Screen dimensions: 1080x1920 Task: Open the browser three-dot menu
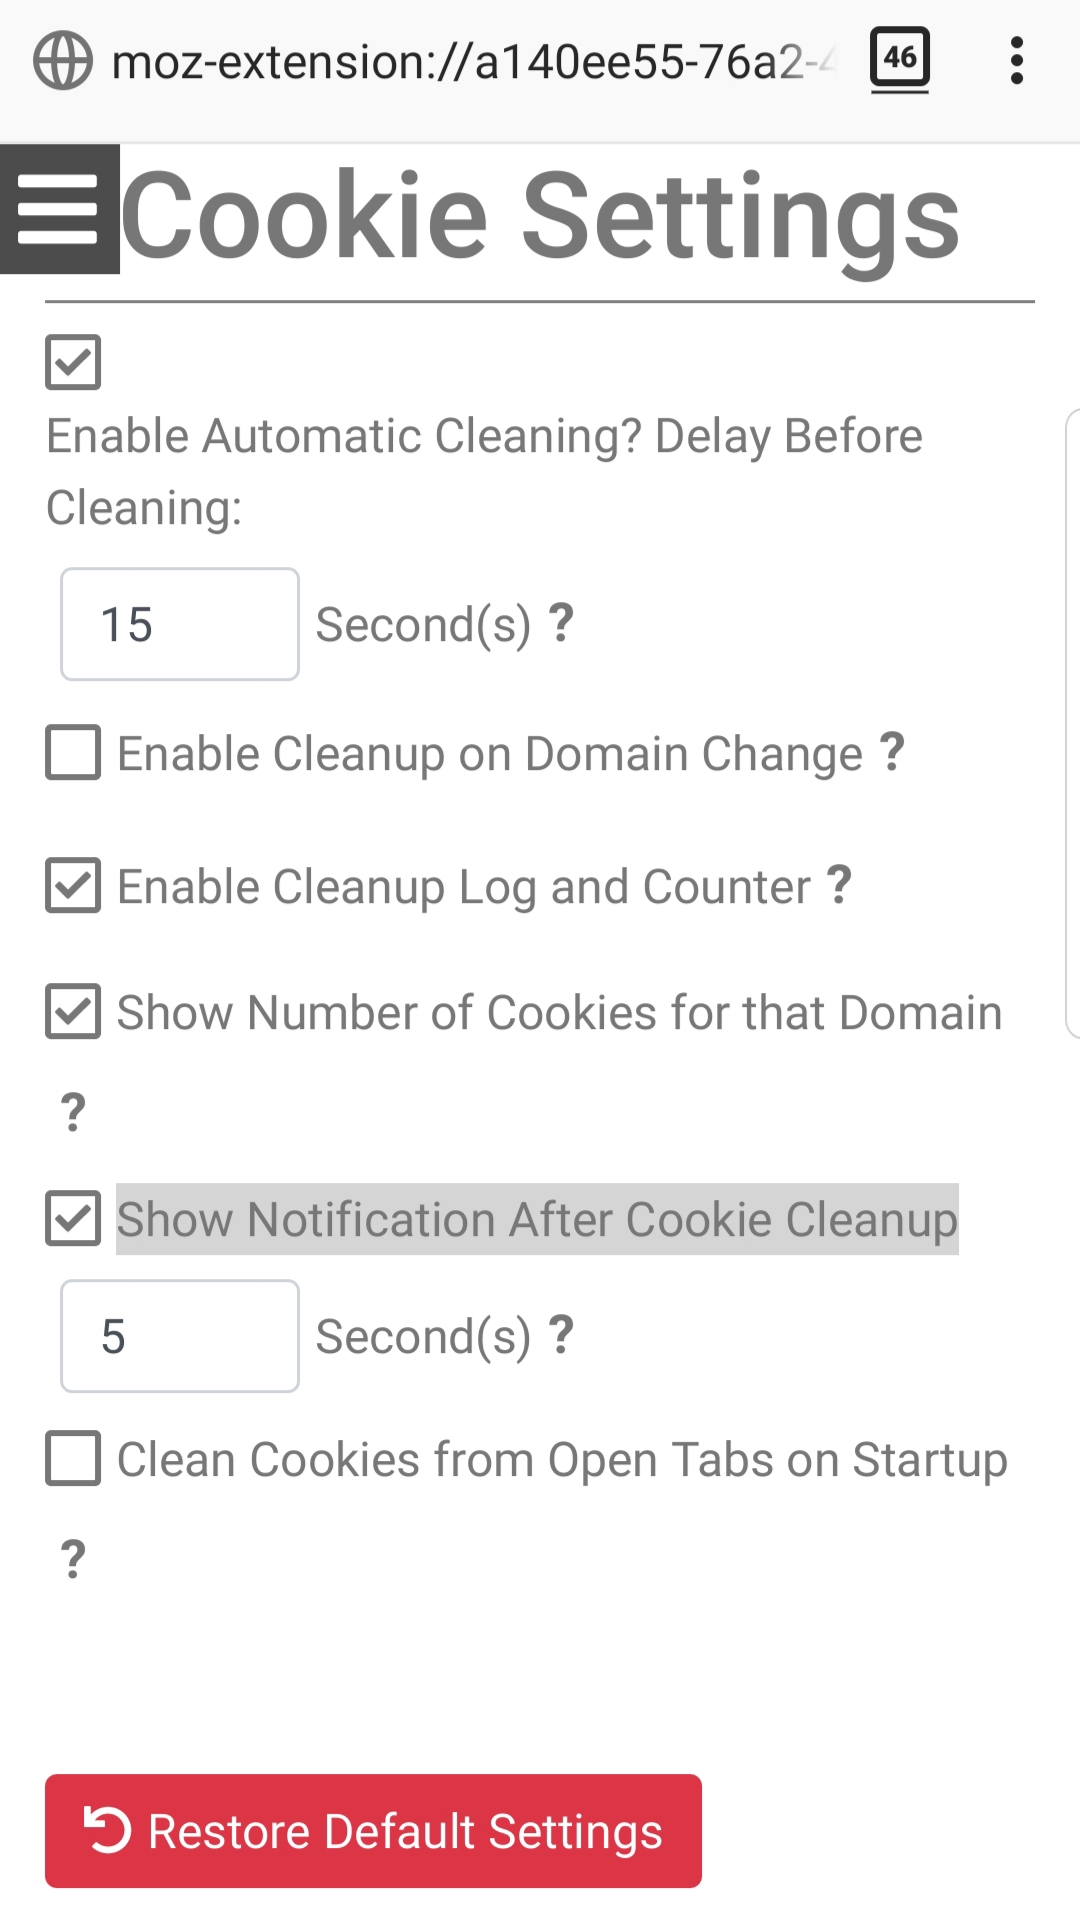(x=1017, y=61)
